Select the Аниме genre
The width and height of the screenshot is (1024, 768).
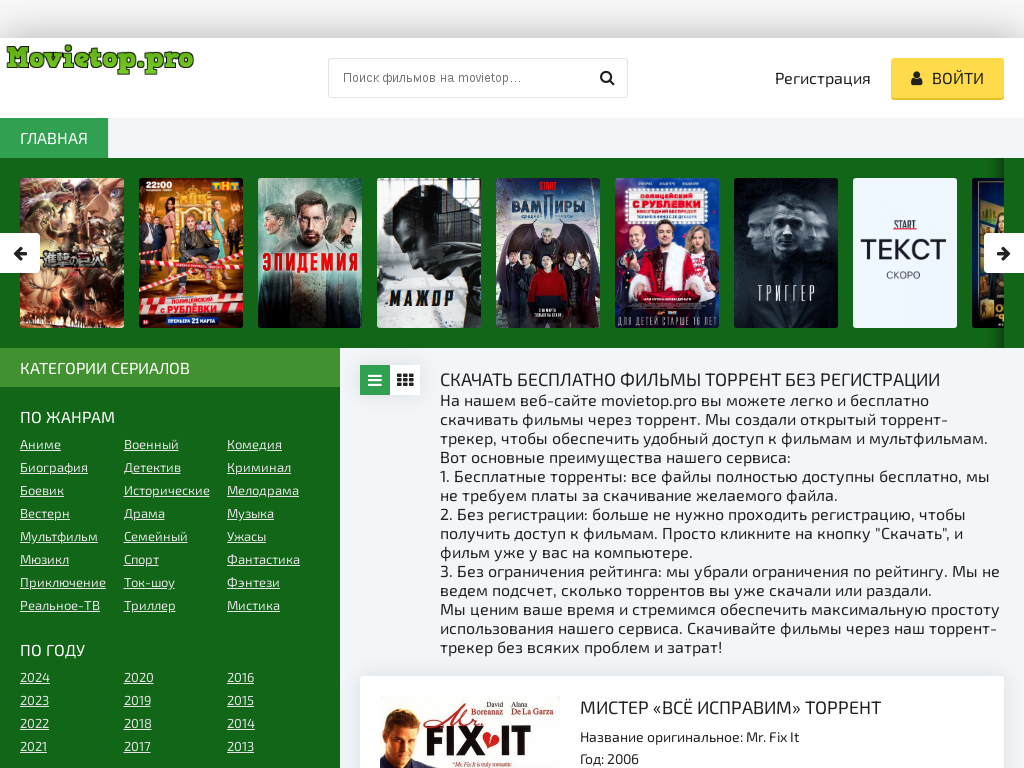click(x=40, y=445)
